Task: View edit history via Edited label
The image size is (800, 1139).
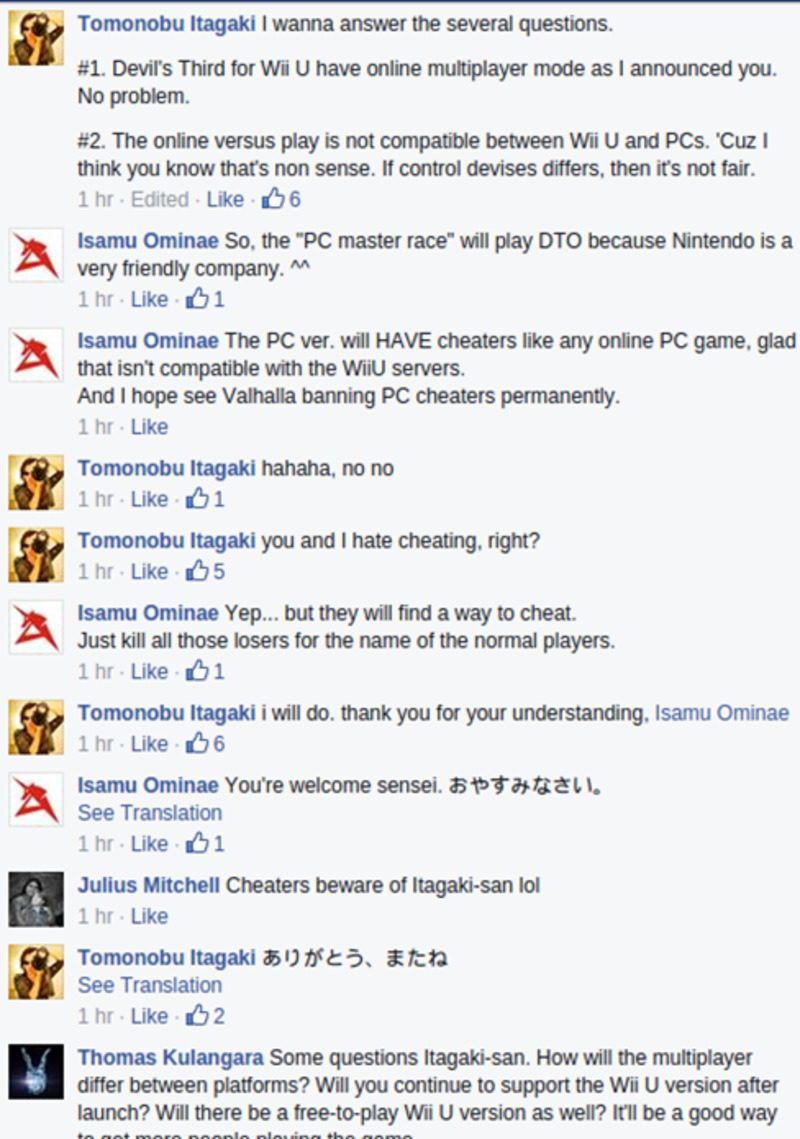Action: coord(159,199)
